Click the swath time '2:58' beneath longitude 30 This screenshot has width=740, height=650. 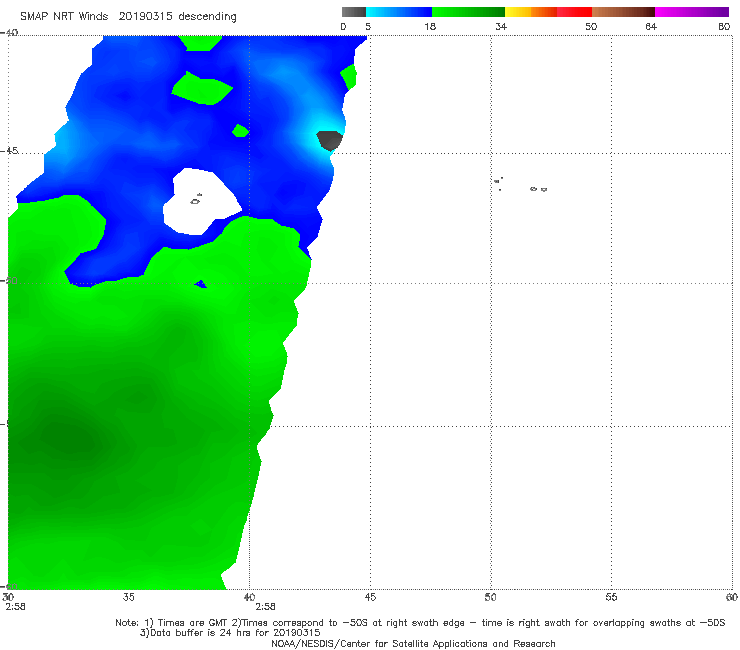pos(16,607)
